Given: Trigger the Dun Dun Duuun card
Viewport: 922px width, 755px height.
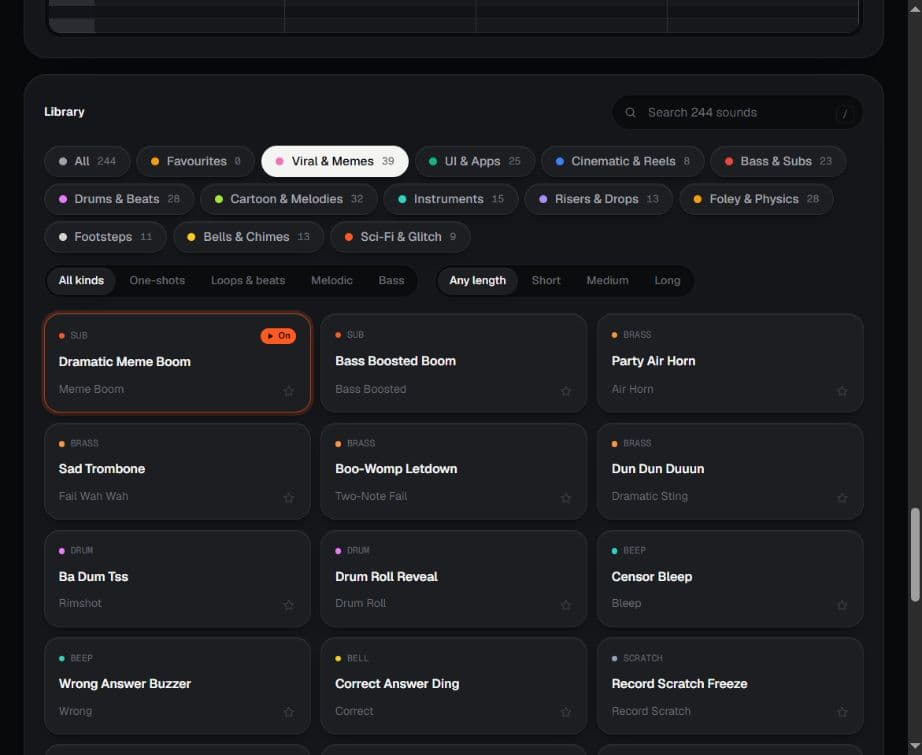Looking at the screenshot, I should click(x=730, y=471).
